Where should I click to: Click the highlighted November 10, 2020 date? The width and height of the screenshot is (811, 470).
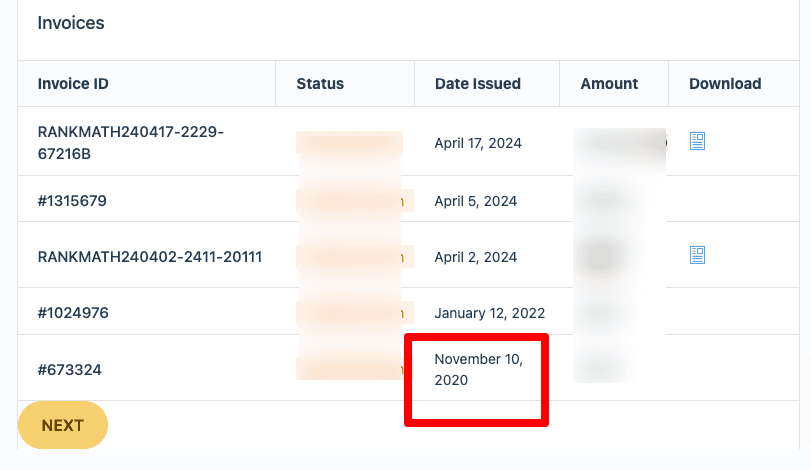click(478, 369)
